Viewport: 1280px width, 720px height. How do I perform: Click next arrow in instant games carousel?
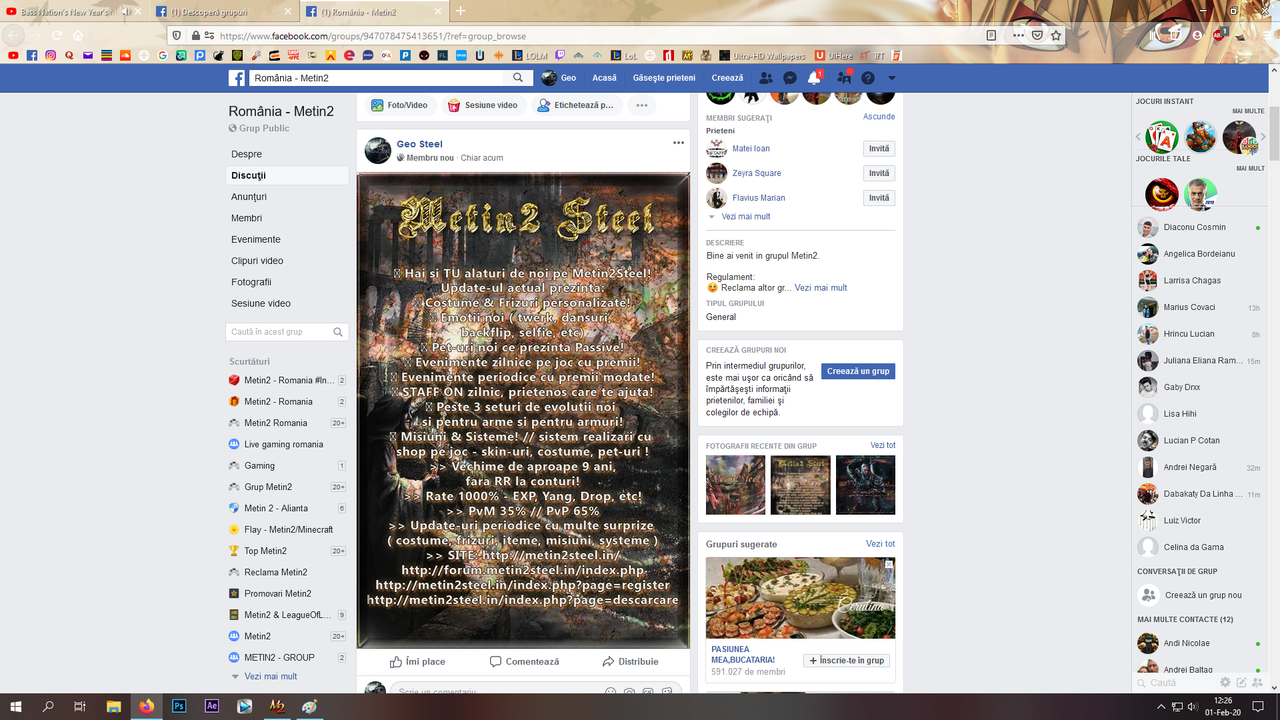pos(1262,137)
